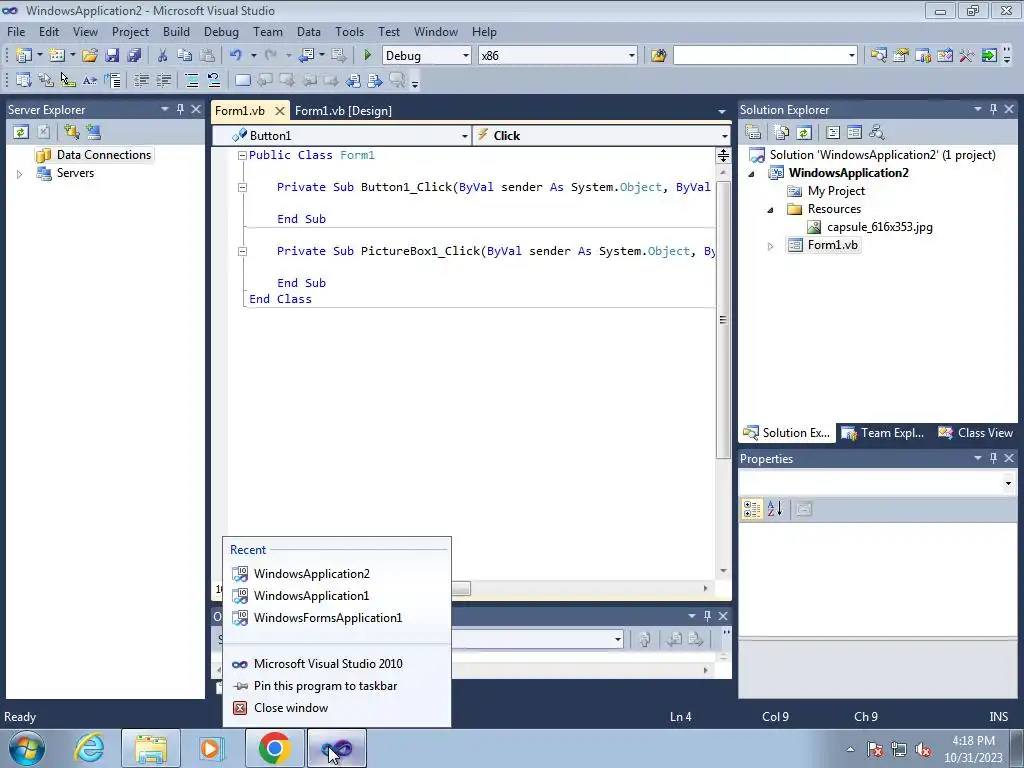Image resolution: width=1024 pixels, height=768 pixels.
Task: Open the Properties object selector dropdown
Action: [1008, 483]
